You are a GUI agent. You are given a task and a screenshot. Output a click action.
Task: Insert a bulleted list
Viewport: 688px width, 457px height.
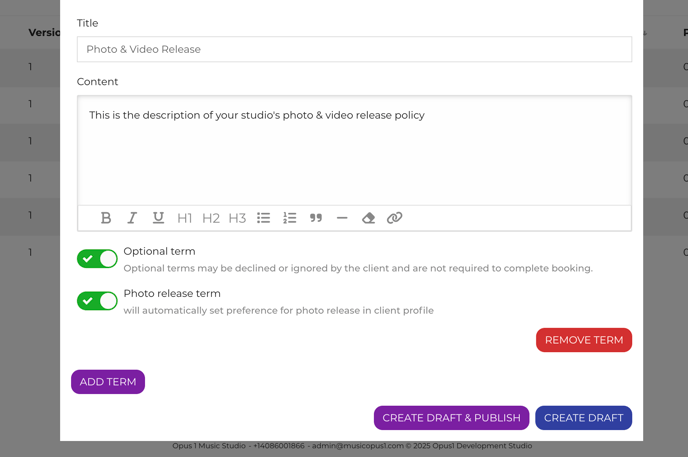(x=263, y=218)
